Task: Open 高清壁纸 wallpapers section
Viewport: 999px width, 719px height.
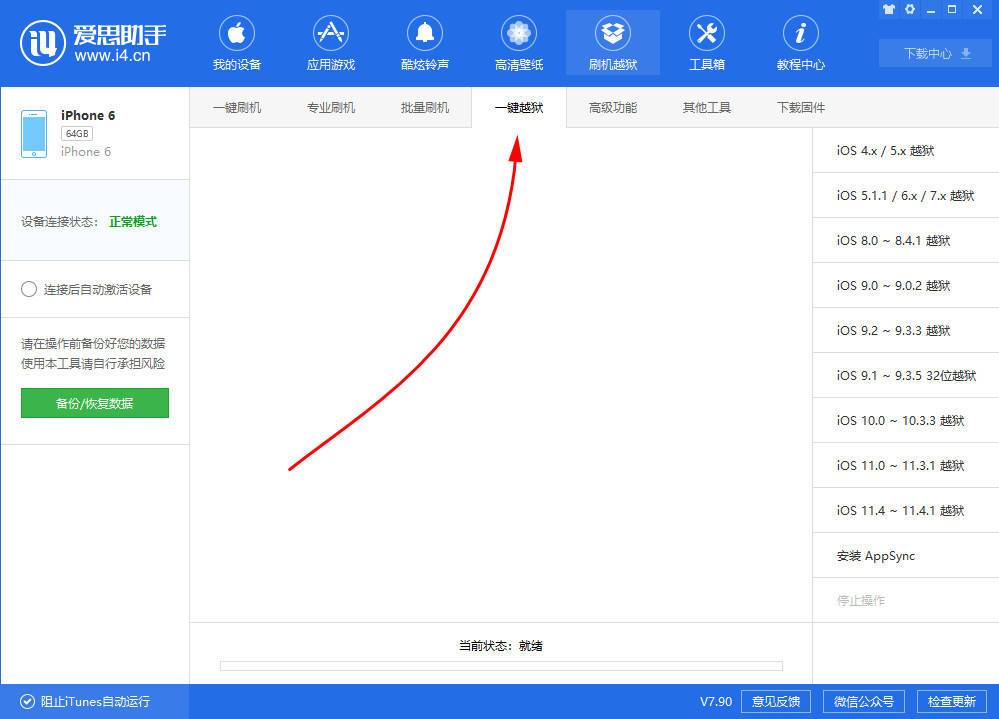Action: (518, 42)
